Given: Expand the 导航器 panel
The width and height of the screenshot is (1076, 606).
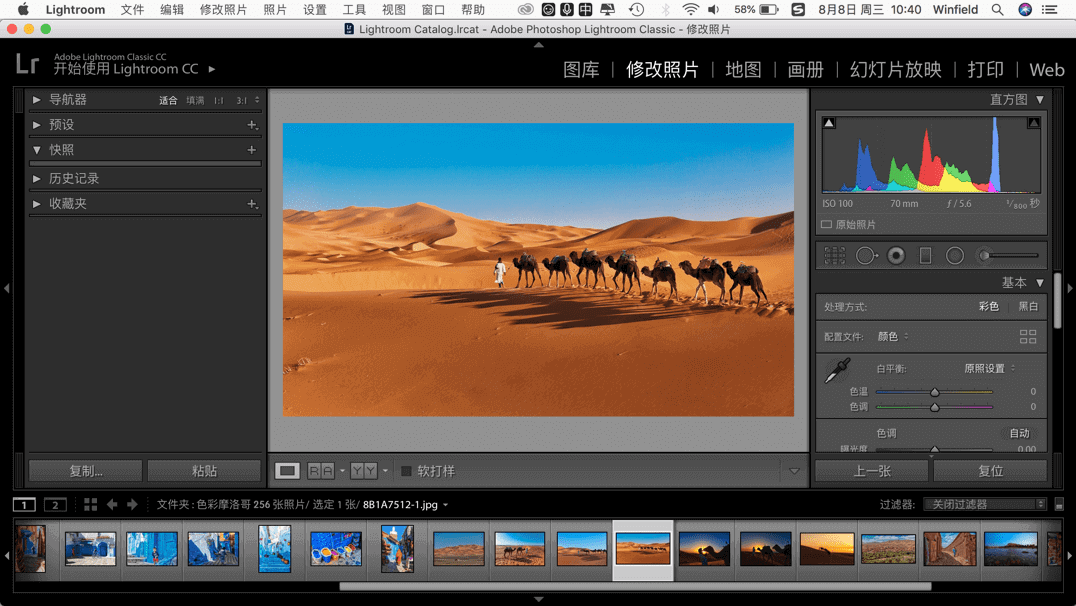Looking at the screenshot, I should [x=36, y=100].
